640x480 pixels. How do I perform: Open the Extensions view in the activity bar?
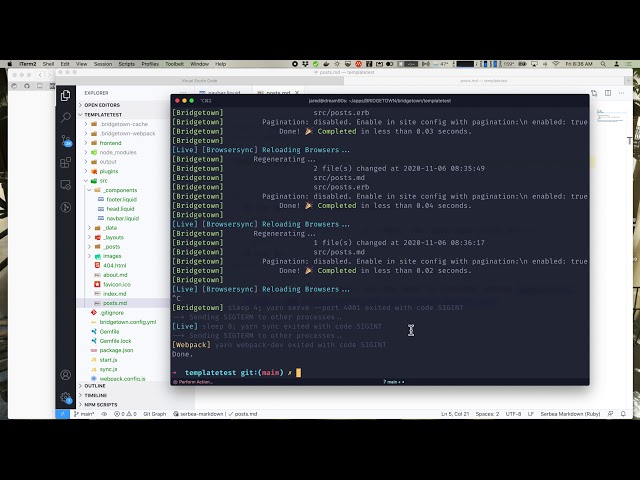pos(65,162)
